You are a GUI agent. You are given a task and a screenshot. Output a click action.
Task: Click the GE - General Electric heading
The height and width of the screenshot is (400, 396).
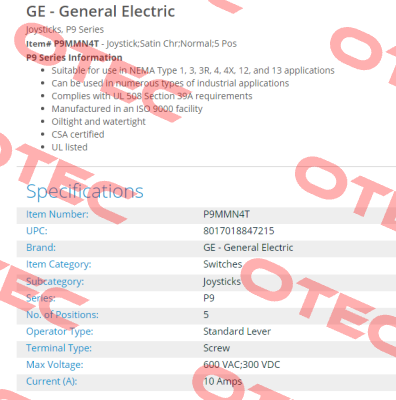tap(100, 11)
